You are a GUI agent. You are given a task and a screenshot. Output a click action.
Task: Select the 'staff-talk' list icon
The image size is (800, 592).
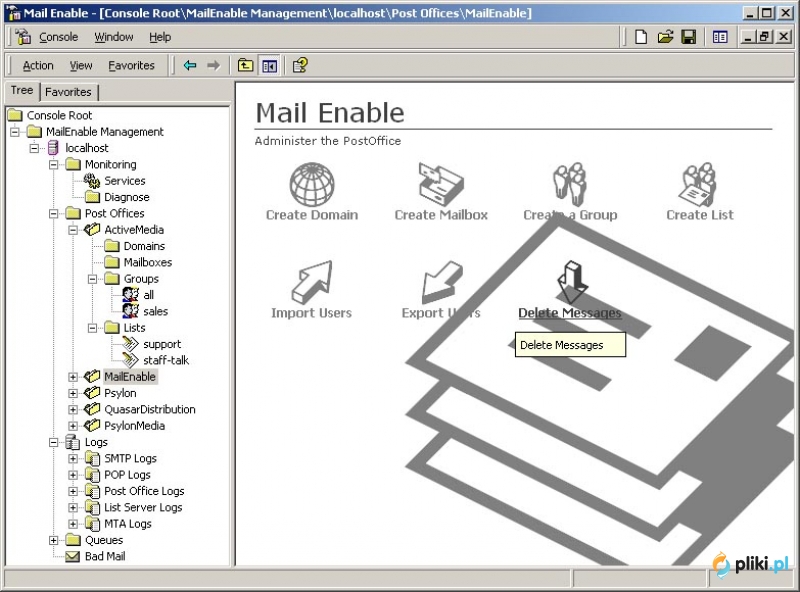pyautogui.click(x=131, y=360)
